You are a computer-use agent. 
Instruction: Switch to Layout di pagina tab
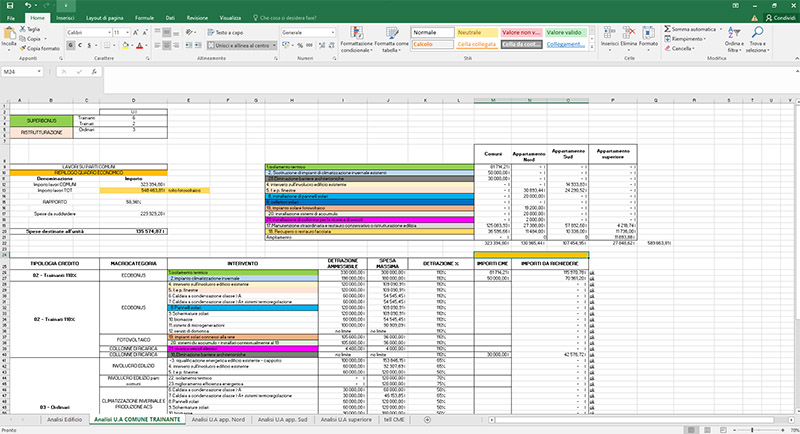(x=105, y=18)
